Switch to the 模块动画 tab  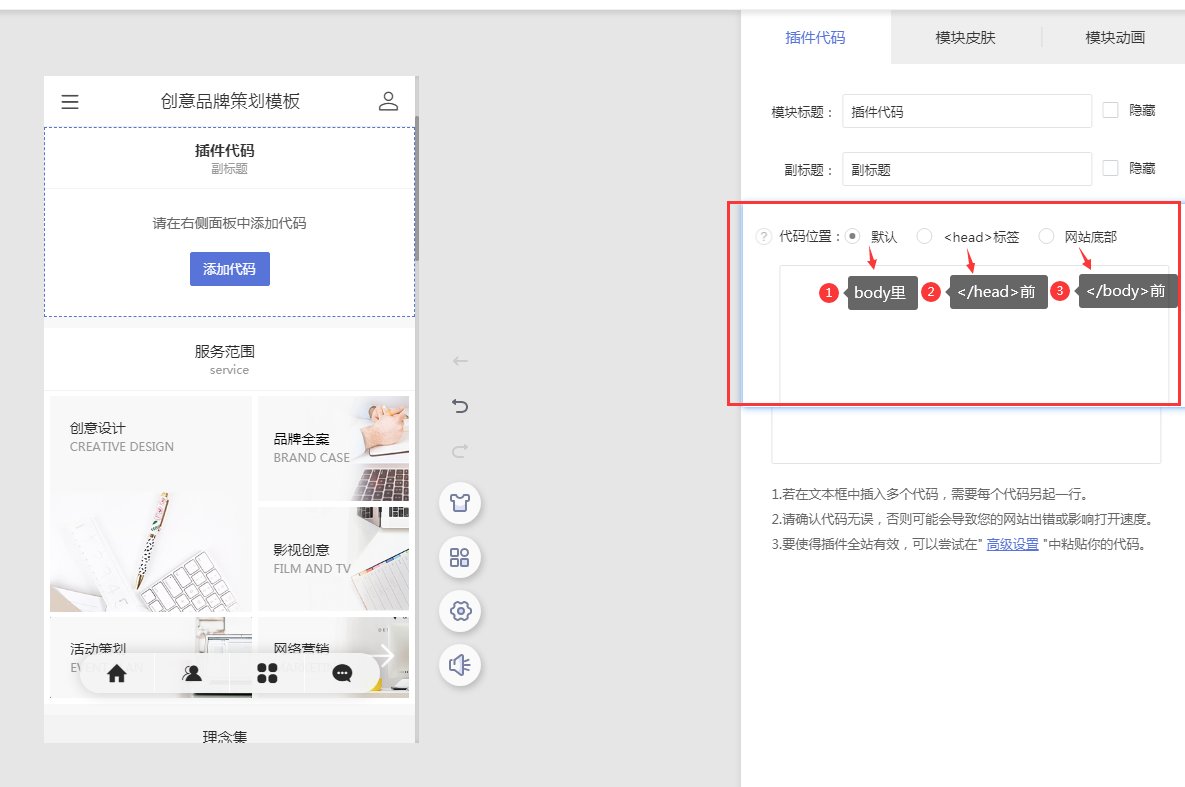(1115, 38)
